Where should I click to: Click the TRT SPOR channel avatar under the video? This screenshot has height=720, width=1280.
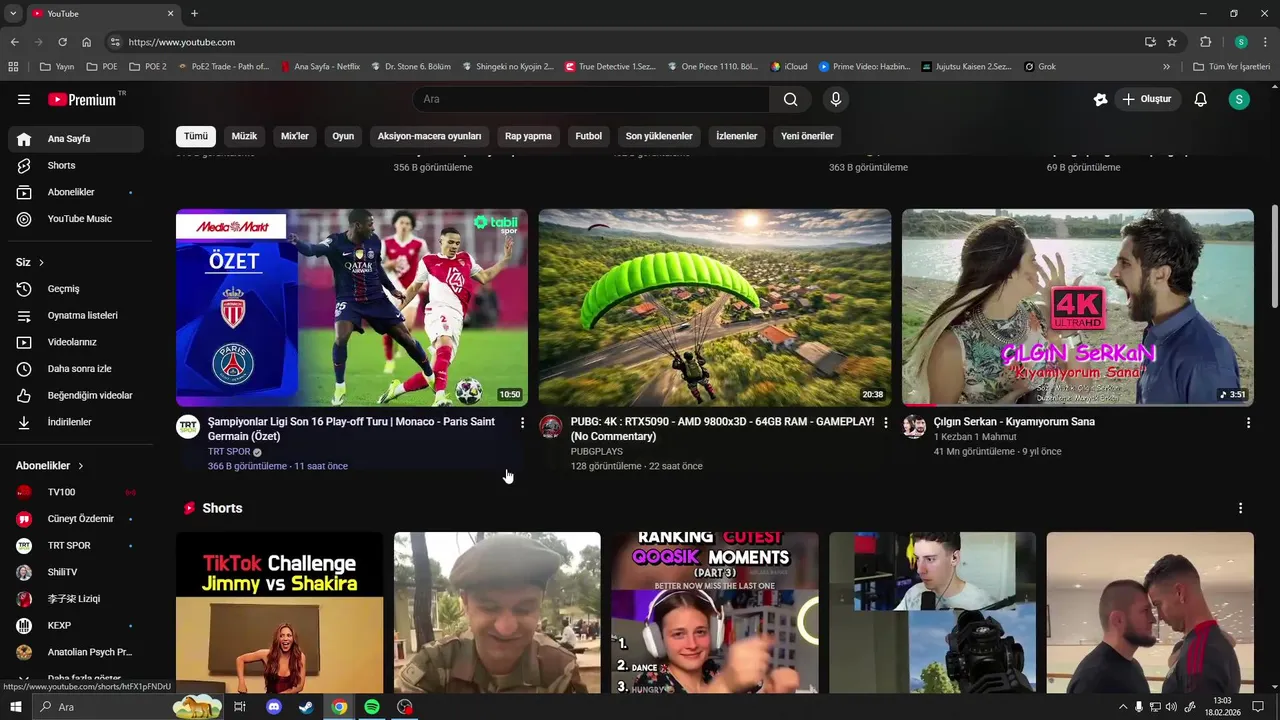pyautogui.click(x=188, y=427)
